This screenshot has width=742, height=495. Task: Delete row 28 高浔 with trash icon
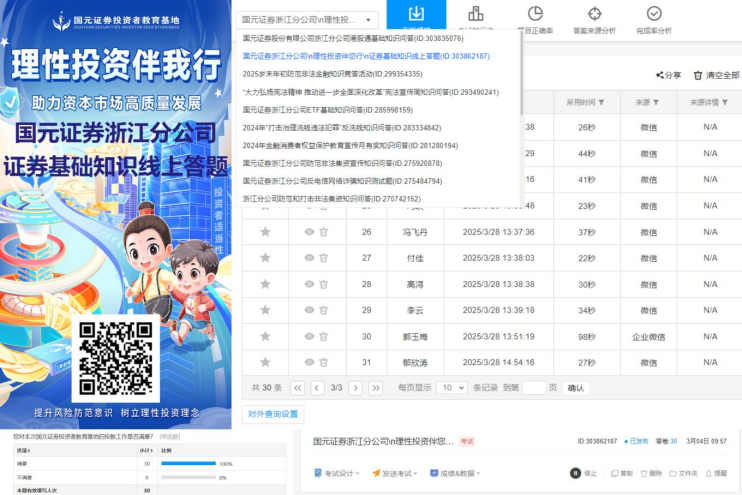[x=324, y=284]
